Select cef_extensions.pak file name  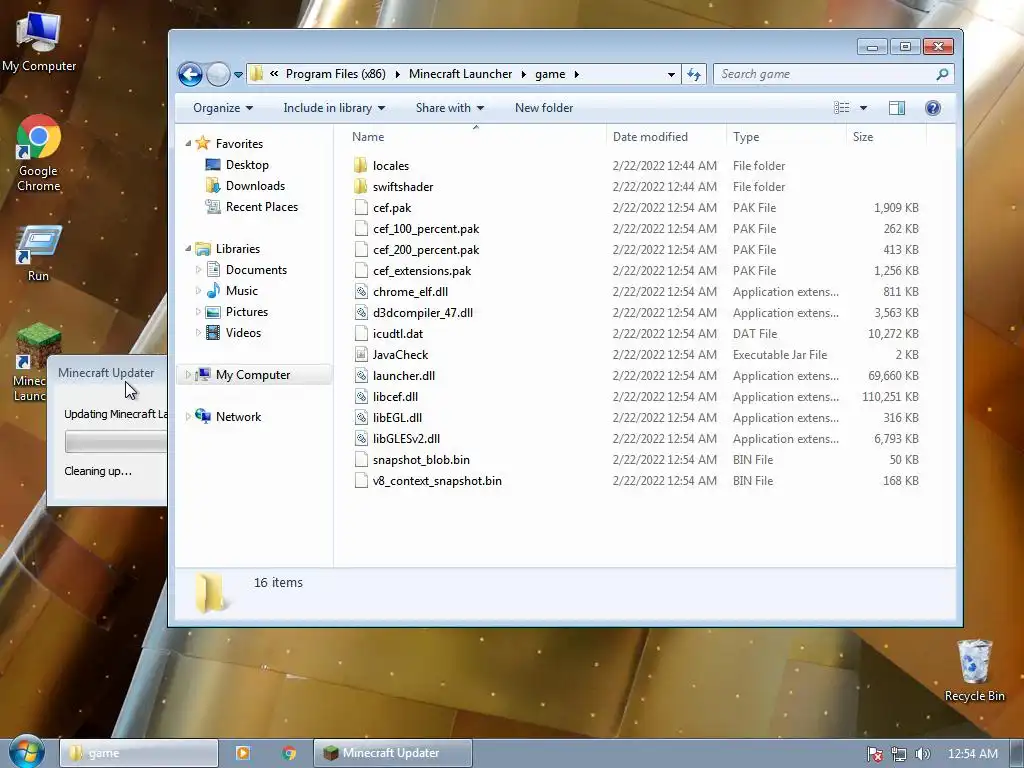[x=422, y=270]
